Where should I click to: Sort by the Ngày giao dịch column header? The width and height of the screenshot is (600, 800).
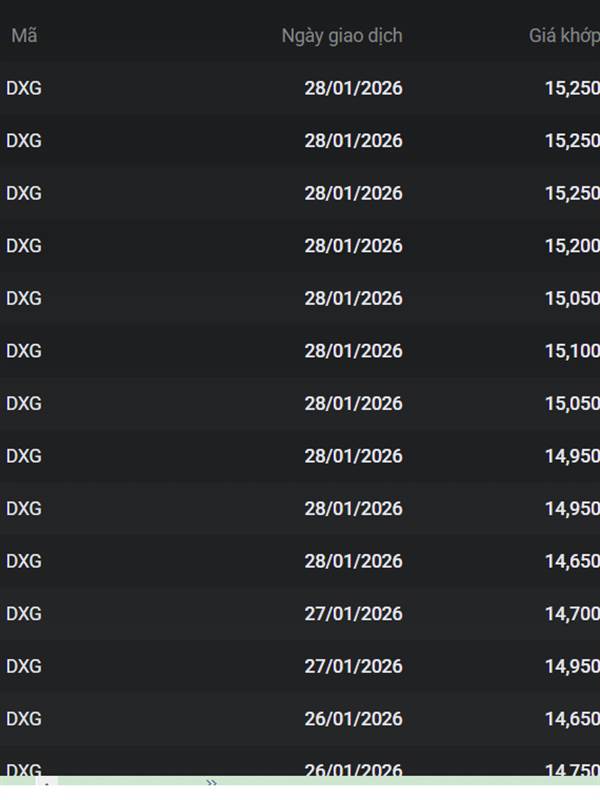(342, 36)
